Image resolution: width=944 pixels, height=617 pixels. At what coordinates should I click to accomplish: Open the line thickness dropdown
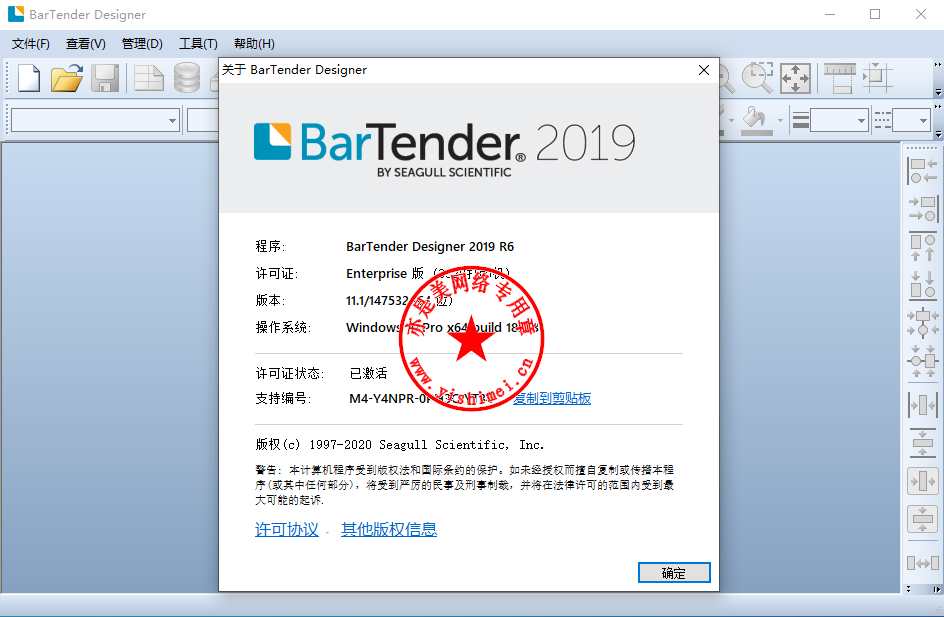pyautogui.click(x=862, y=120)
